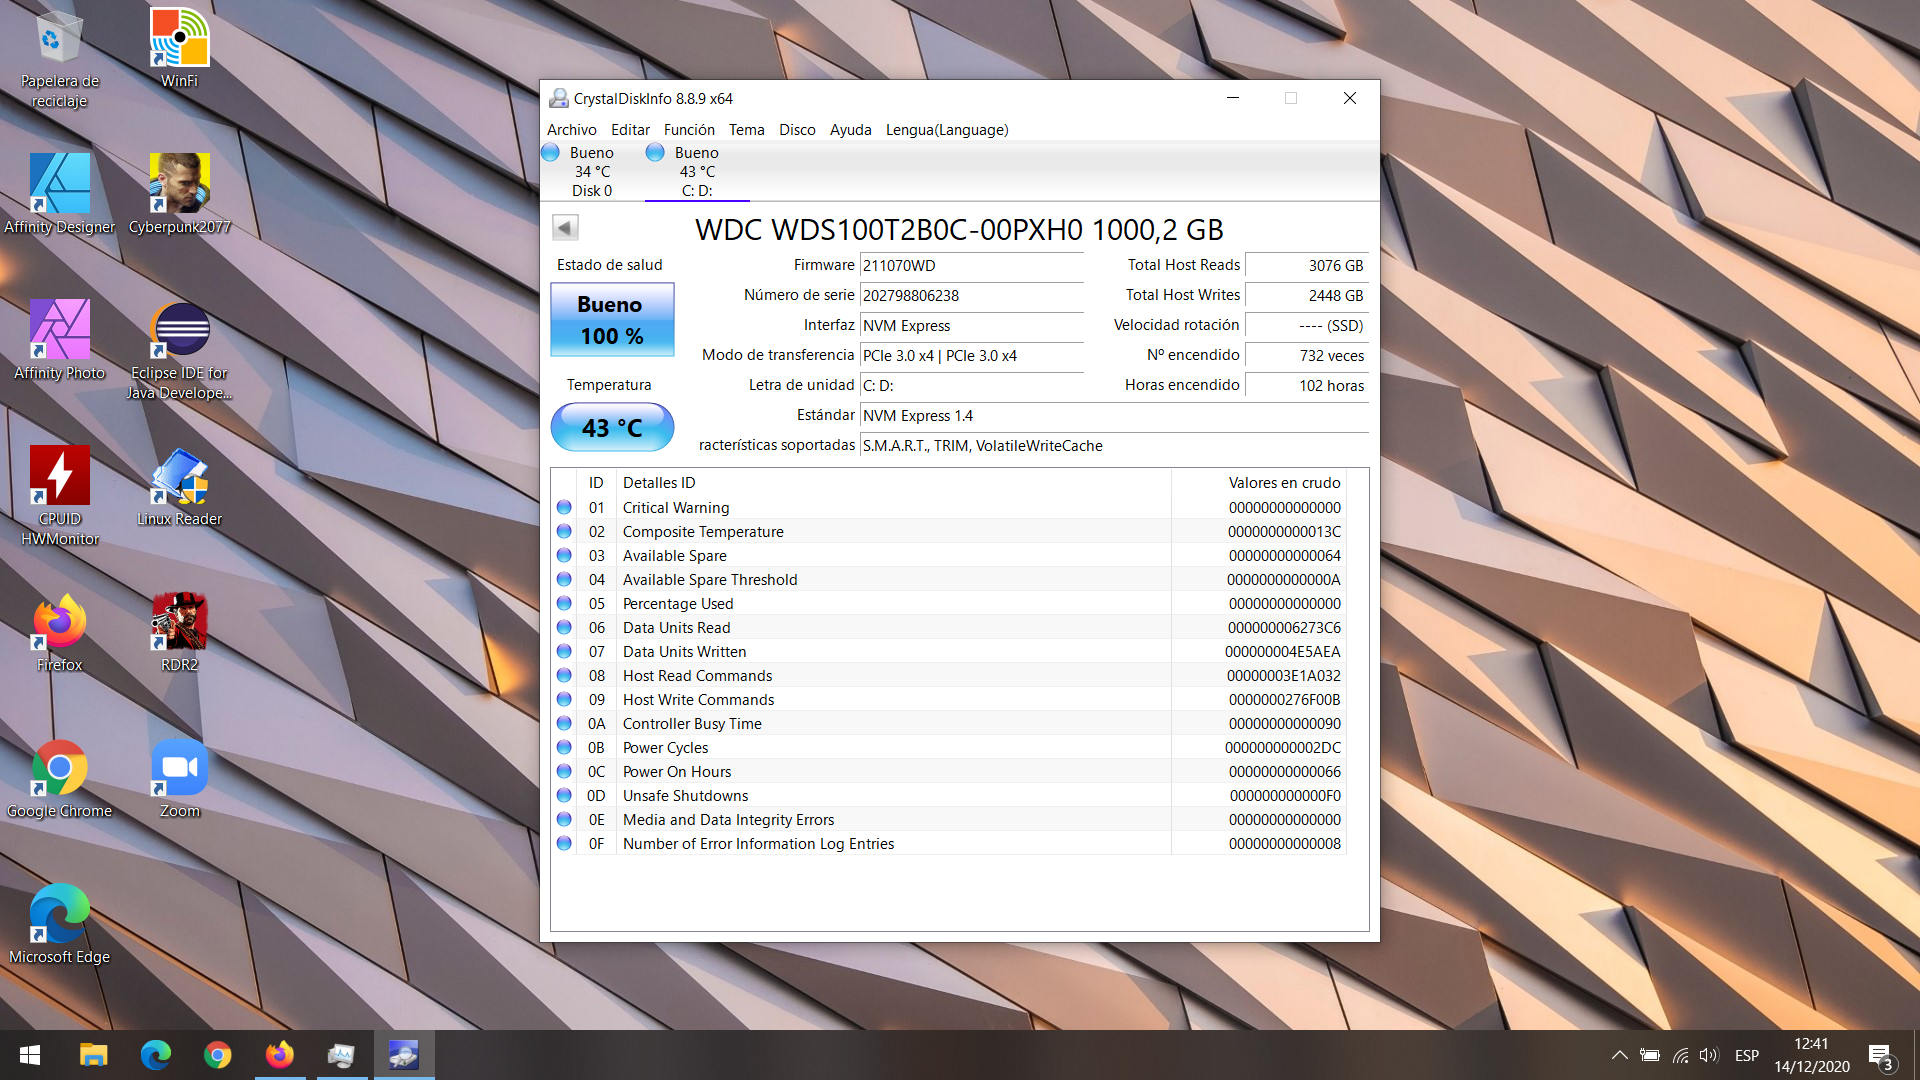This screenshot has width=1920, height=1080.
Task: Click the 43 °C temperature button
Action: click(612, 428)
